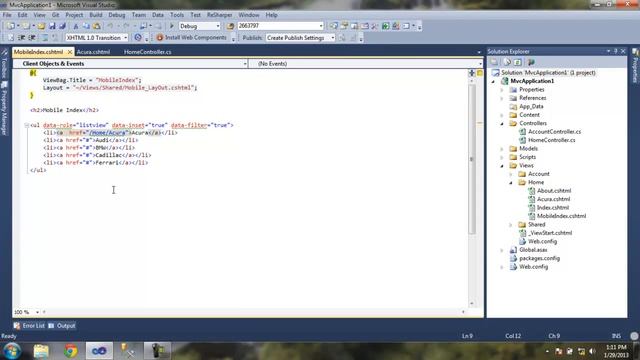Open the 2663797 find combo box
The width and height of the screenshot is (640, 360).
click(281, 26)
